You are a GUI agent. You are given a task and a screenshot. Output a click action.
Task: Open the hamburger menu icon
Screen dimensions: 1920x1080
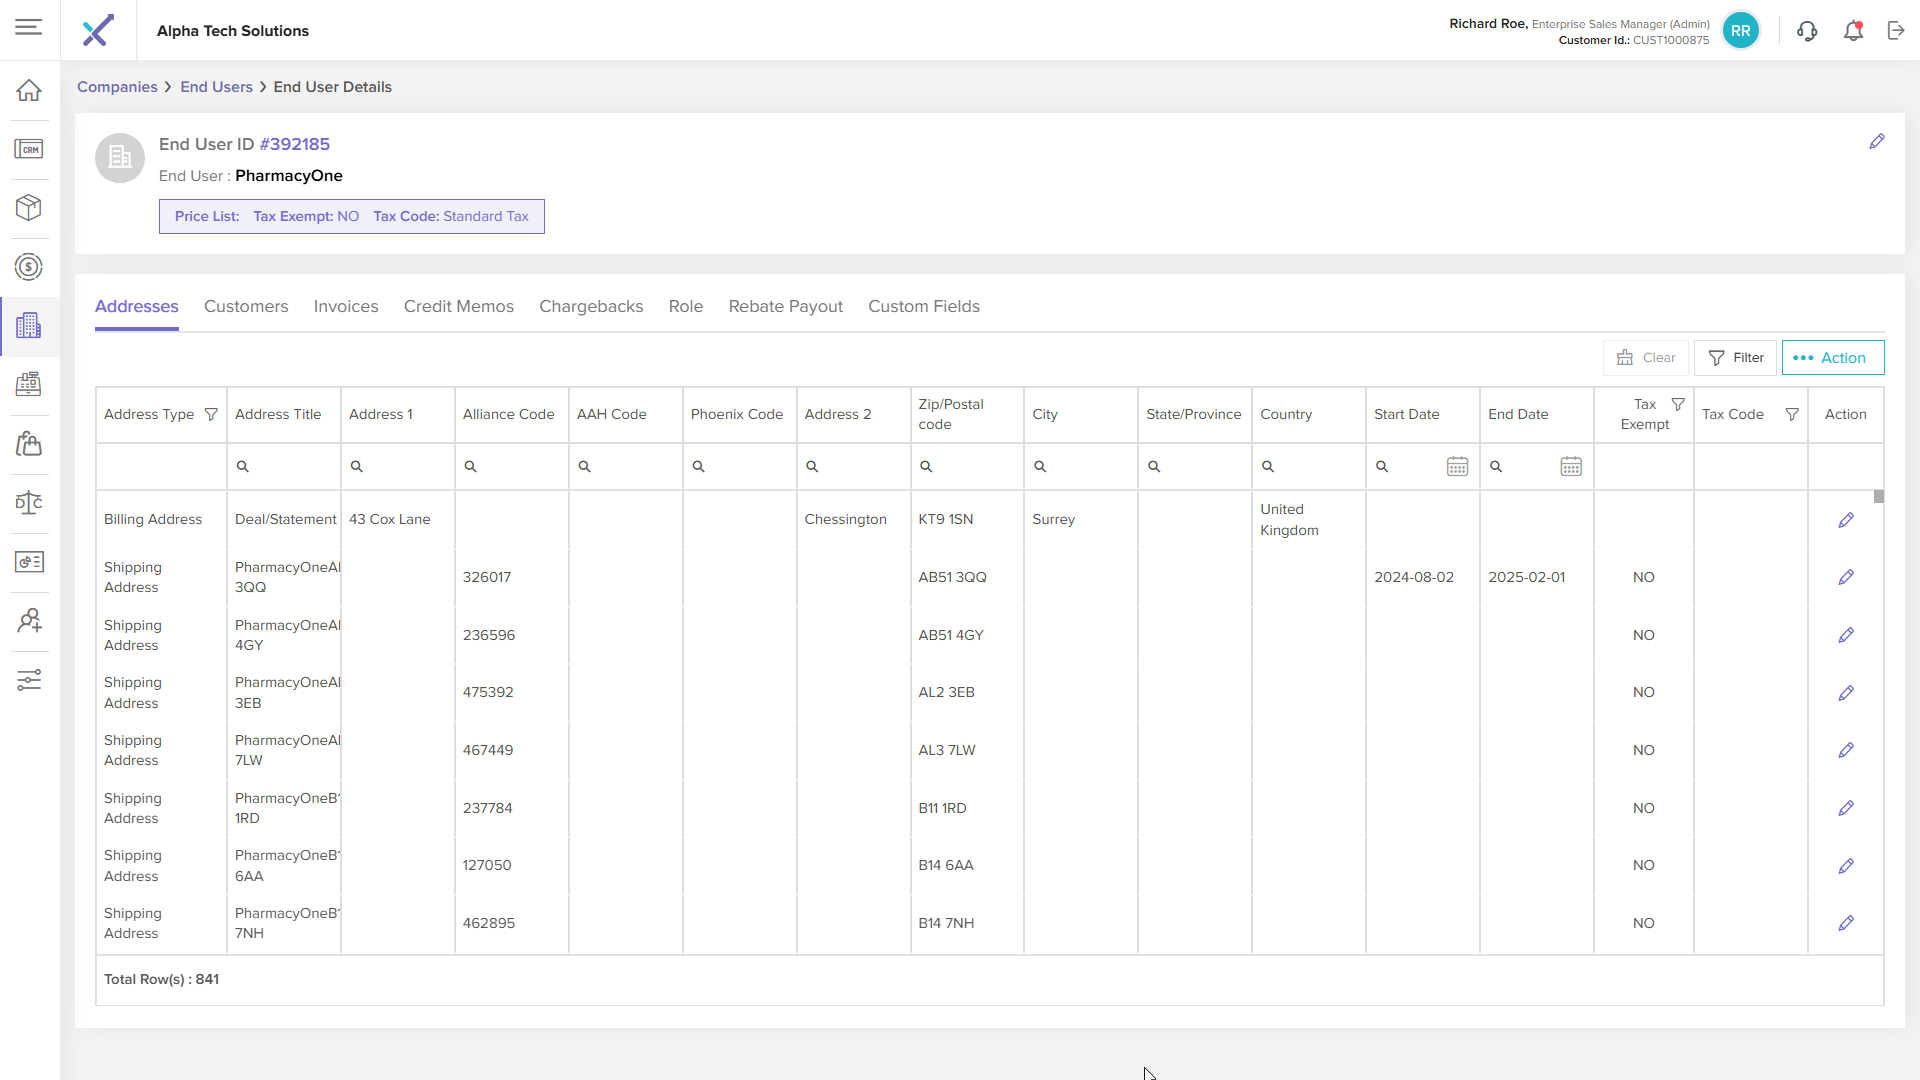tap(29, 27)
